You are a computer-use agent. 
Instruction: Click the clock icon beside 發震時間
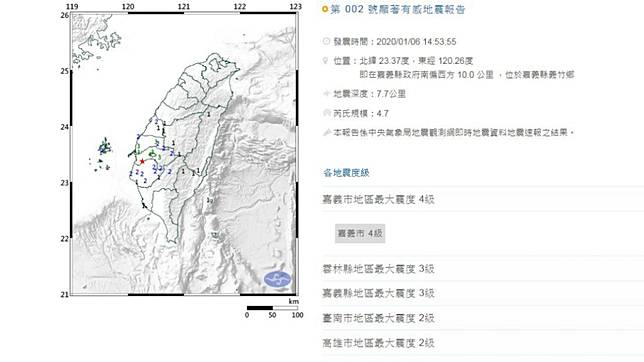[327, 41]
